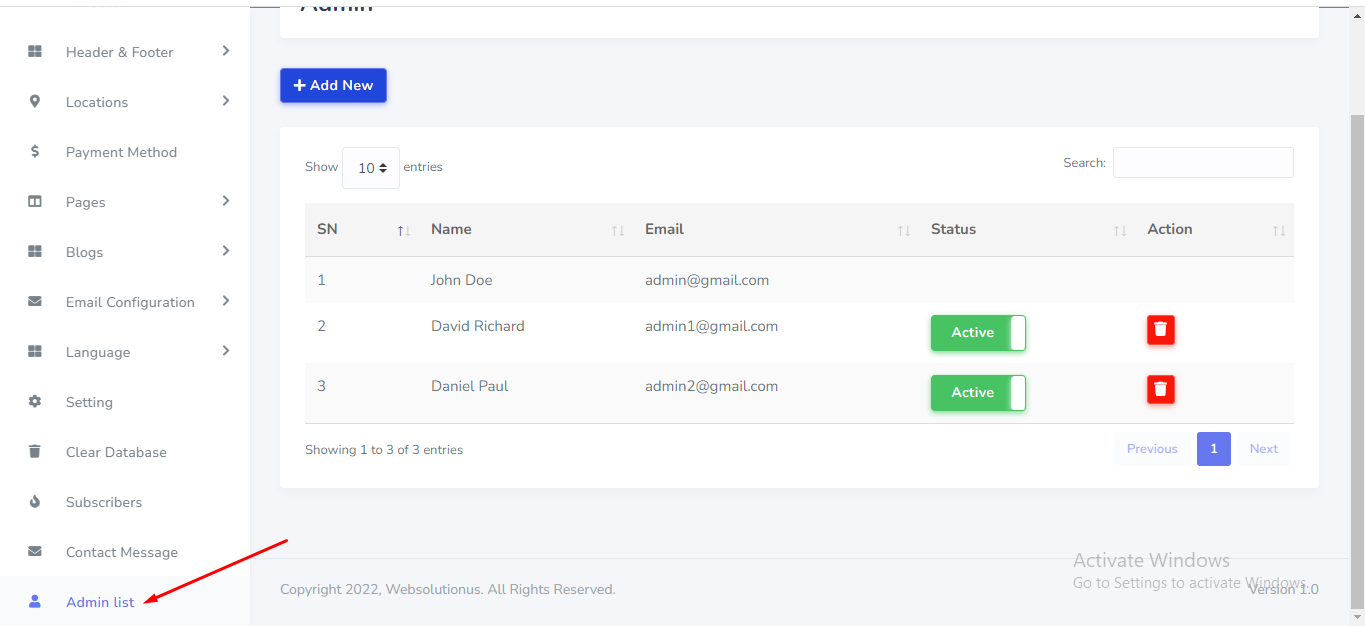Screen dimensions: 1365x626
Task: Go to the Next page of entries
Action: coord(1263,449)
